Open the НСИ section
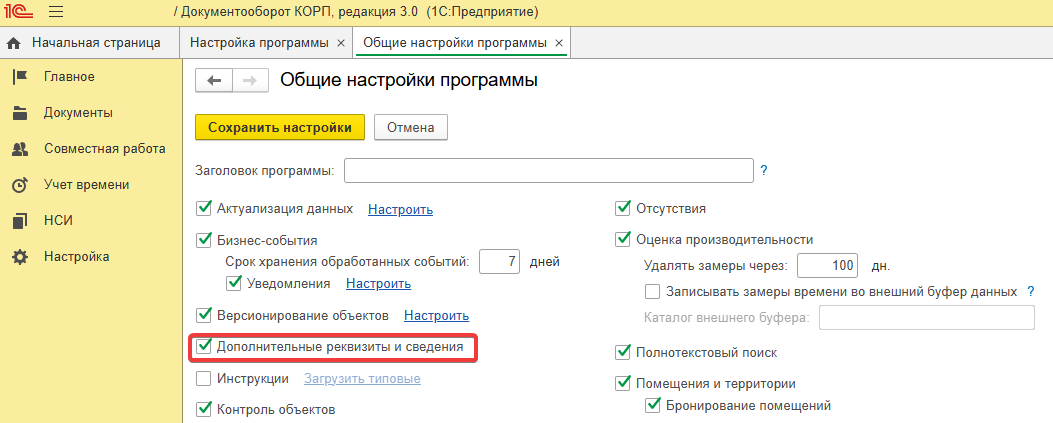Viewport: 1053px width, 423px height. coord(91,221)
